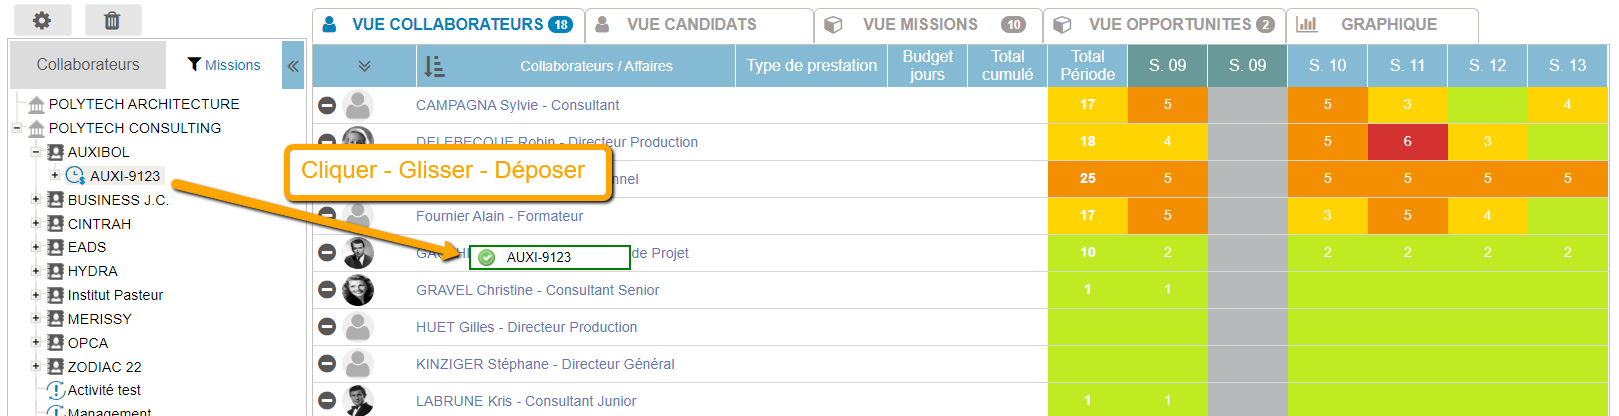Open the GRAPHIQUE tab

[1388, 24]
